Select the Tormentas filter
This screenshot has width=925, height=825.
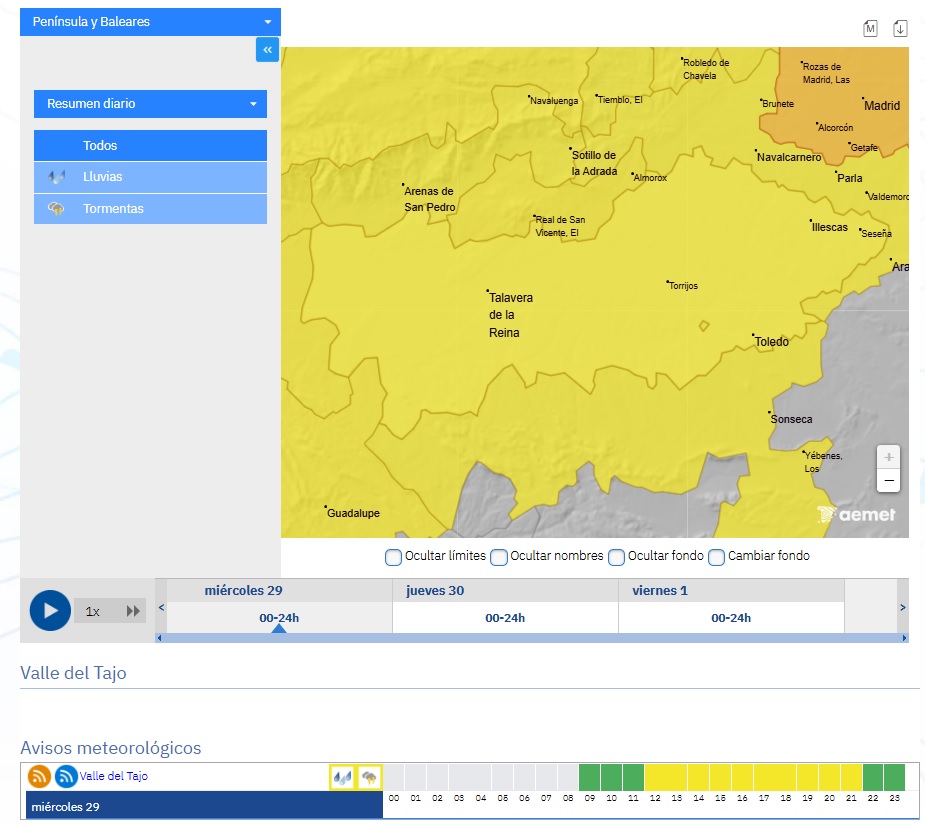pyautogui.click(x=150, y=209)
